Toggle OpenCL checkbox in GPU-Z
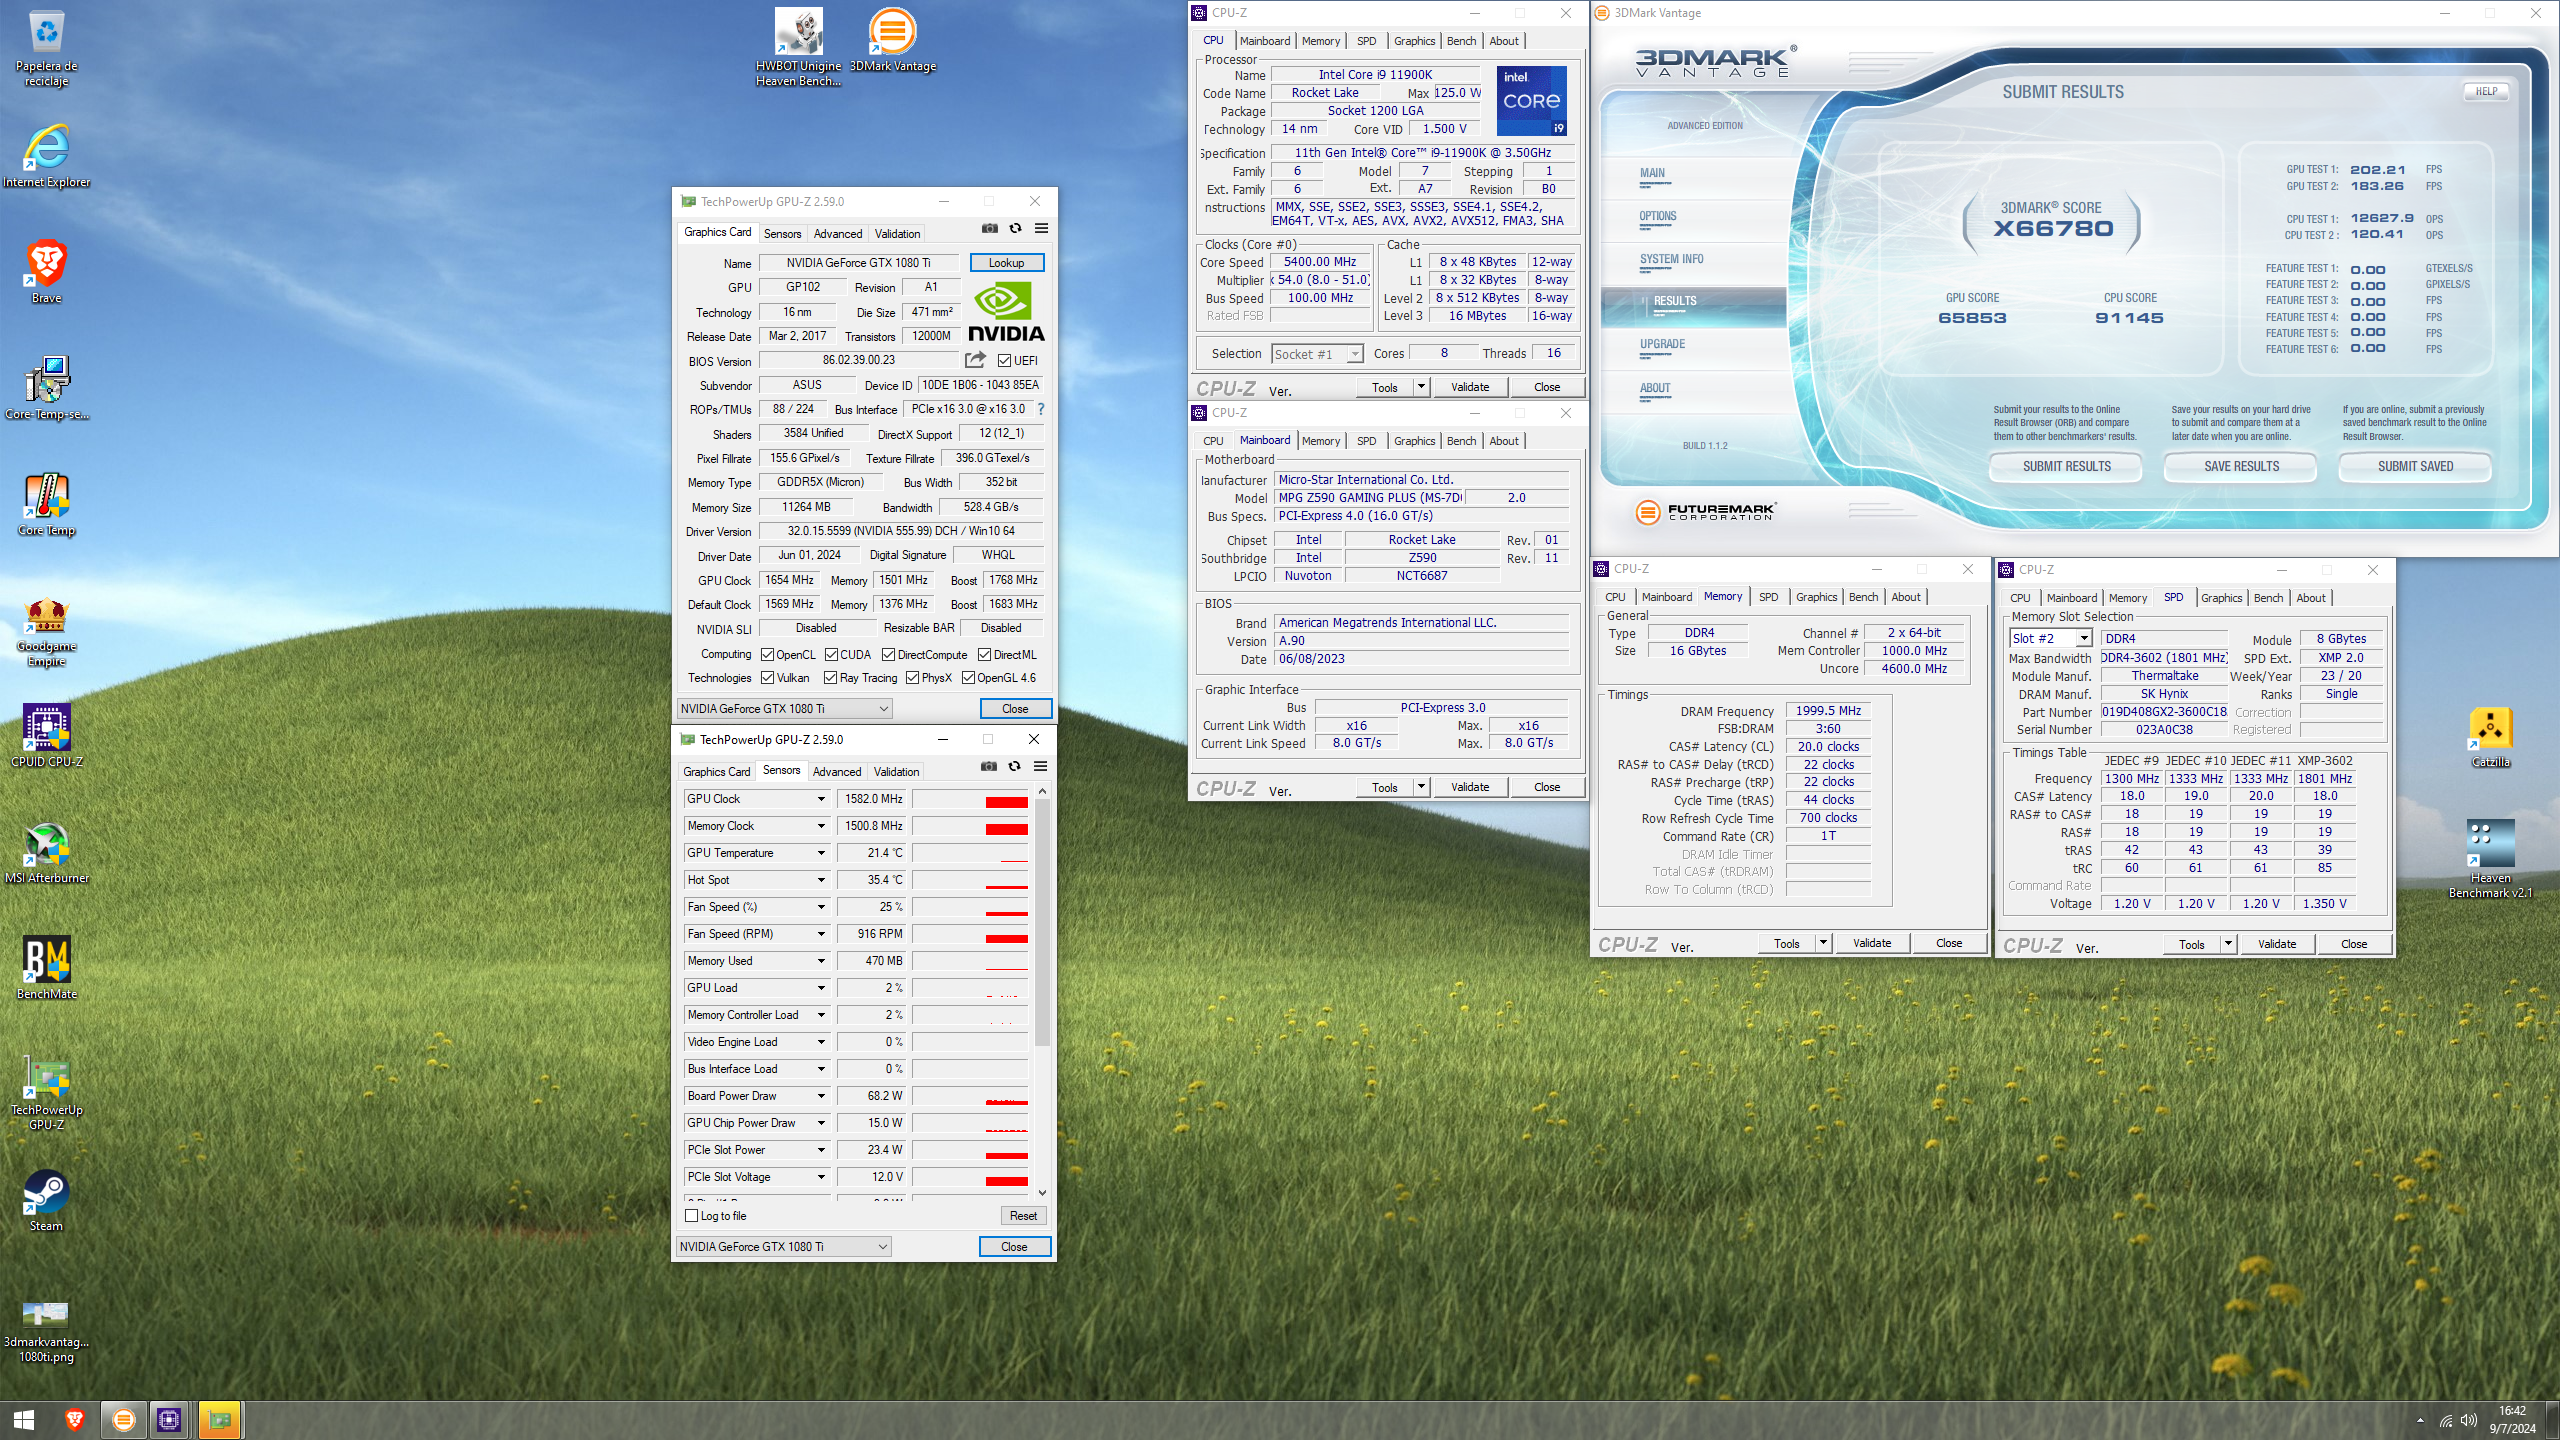Screen dimensions: 2560x1440 tap(768, 655)
